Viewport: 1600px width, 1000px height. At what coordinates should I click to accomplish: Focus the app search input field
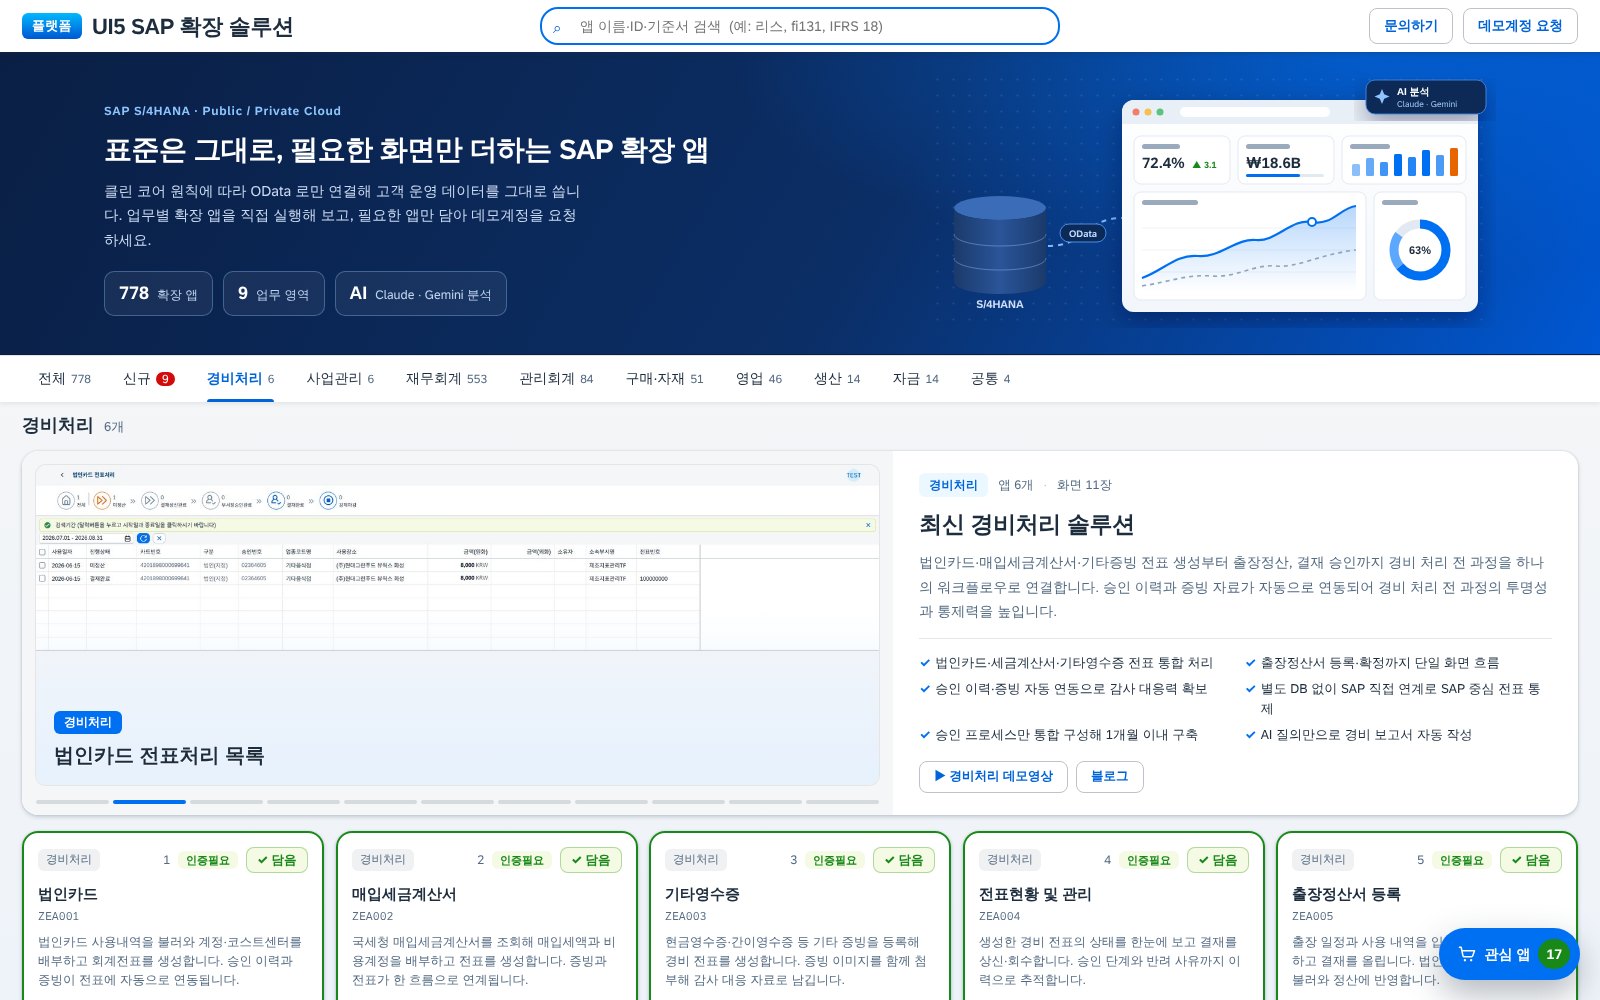point(800,26)
